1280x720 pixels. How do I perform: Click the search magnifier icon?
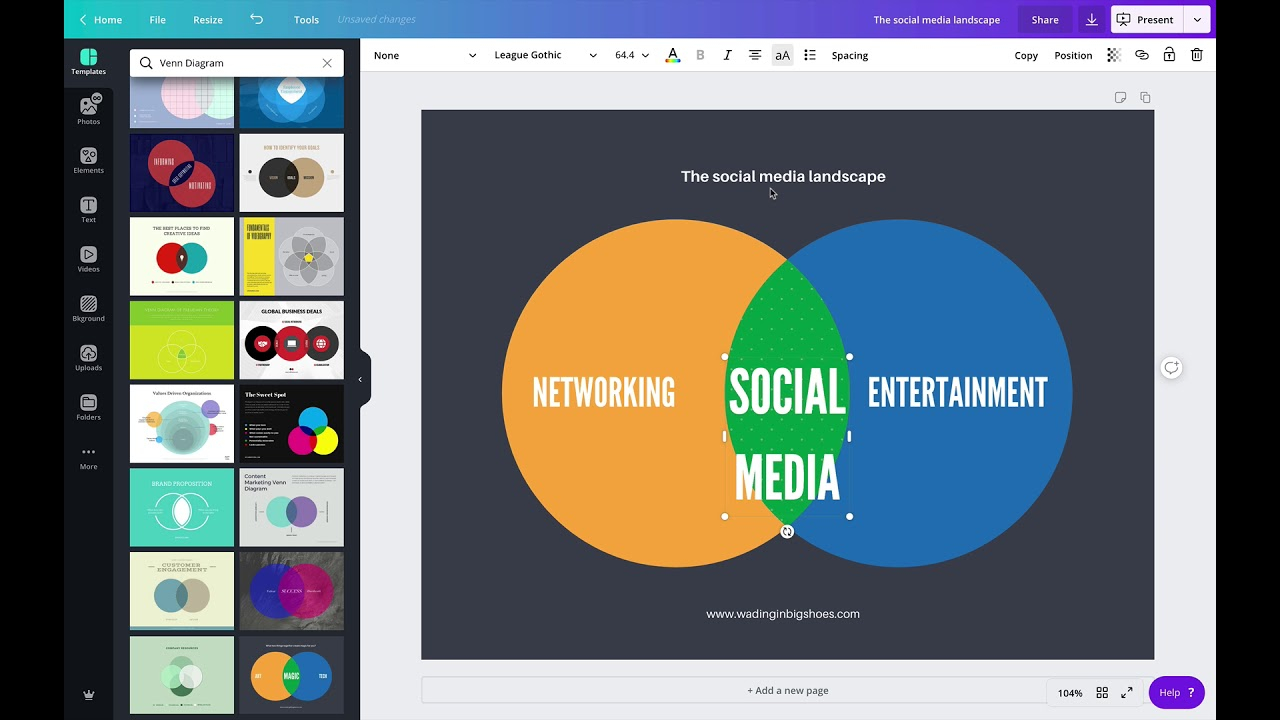coord(146,63)
